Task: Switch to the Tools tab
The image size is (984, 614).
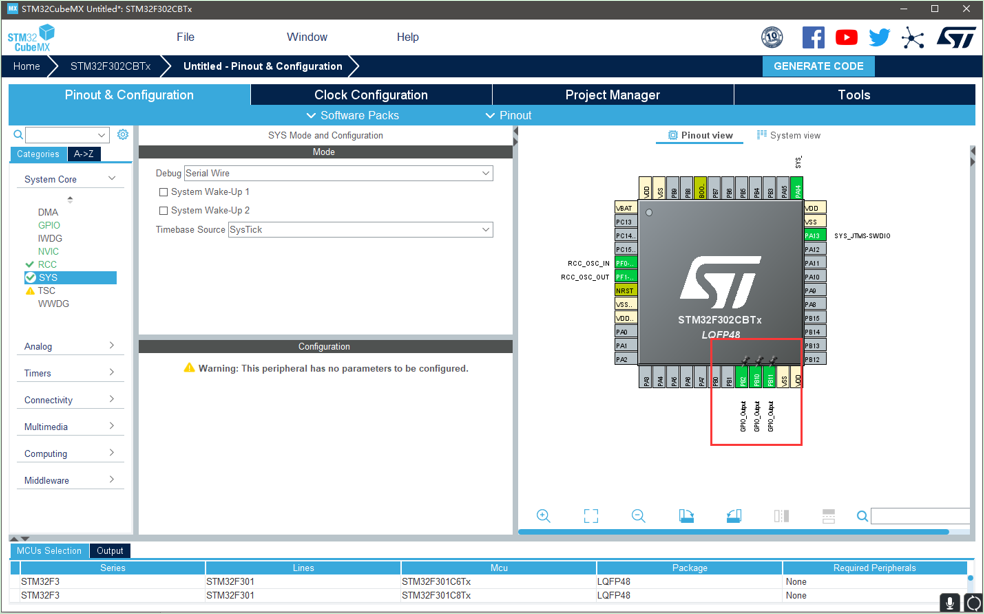Action: click(x=854, y=95)
